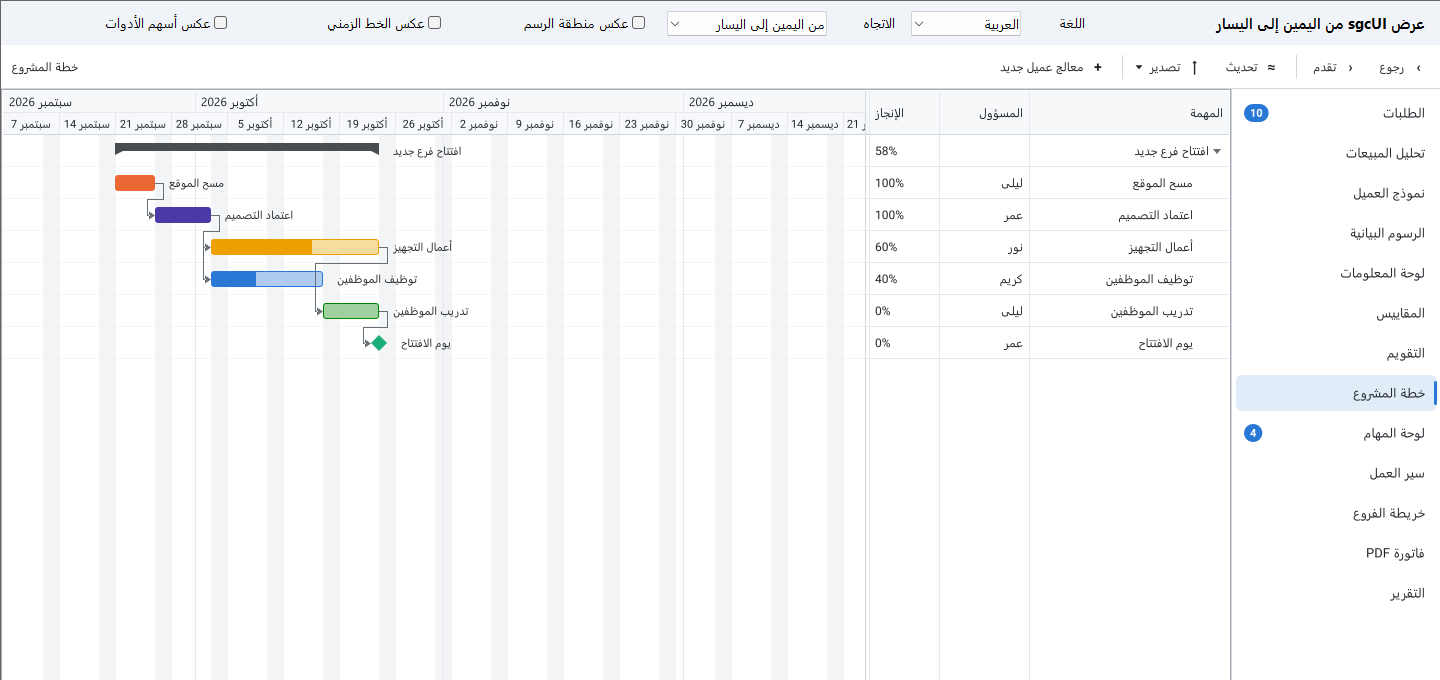Select خطة المشروع sidebar item
Image resolution: width=1440 pixels, height=680 pixels.
(x=1335, y=393)
